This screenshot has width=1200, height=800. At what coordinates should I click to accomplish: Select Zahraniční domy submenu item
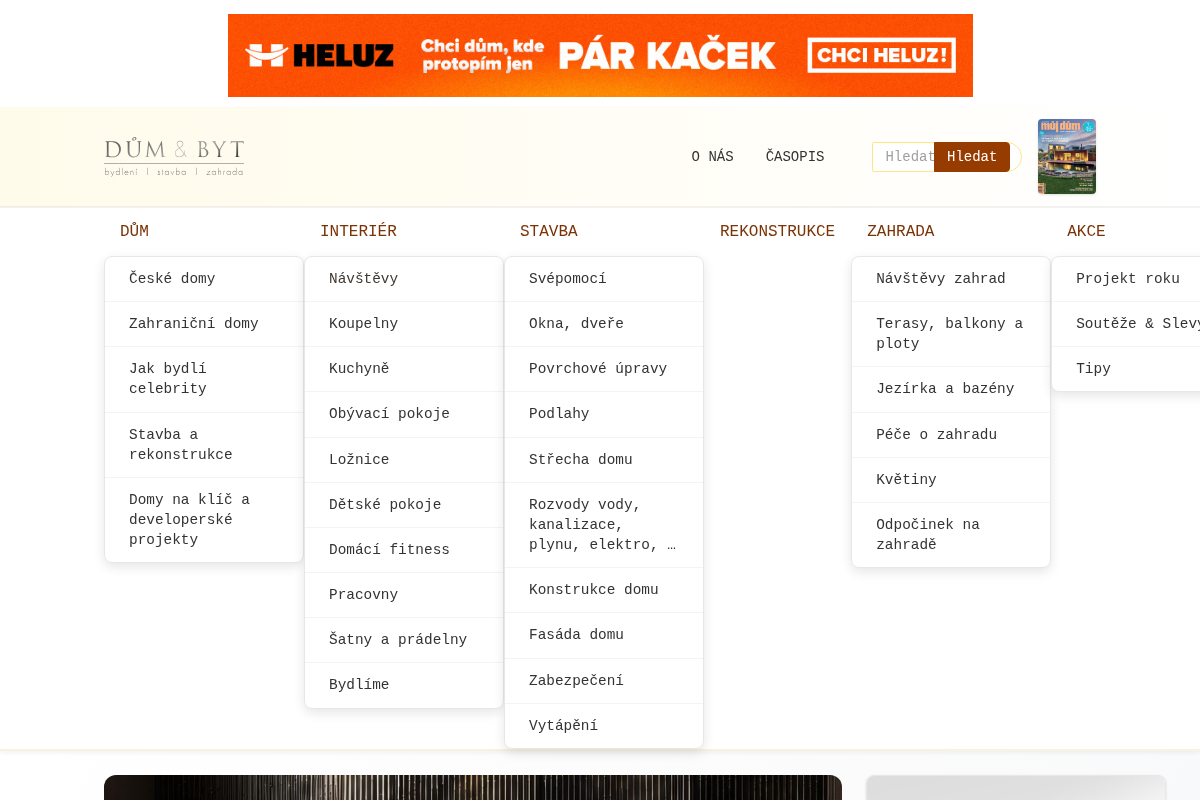tap(204, 324)
